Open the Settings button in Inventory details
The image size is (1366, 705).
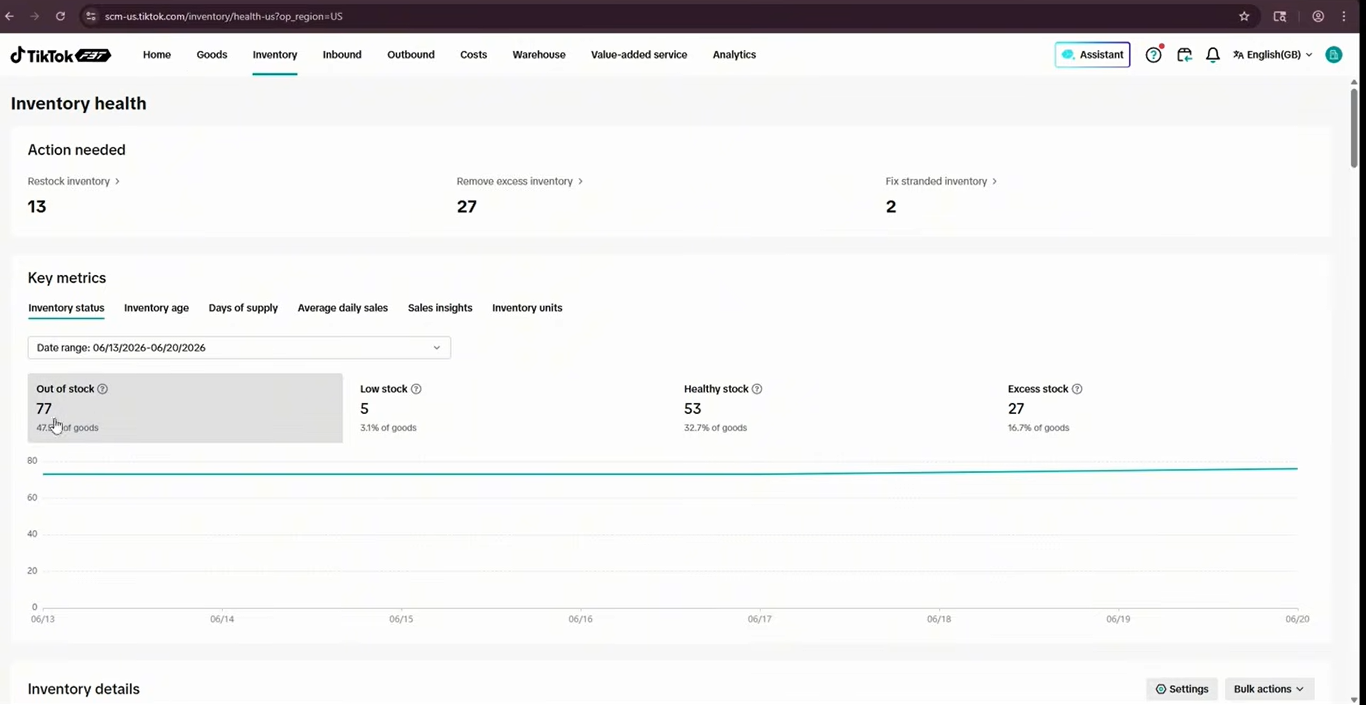(x=1182, y=689)
